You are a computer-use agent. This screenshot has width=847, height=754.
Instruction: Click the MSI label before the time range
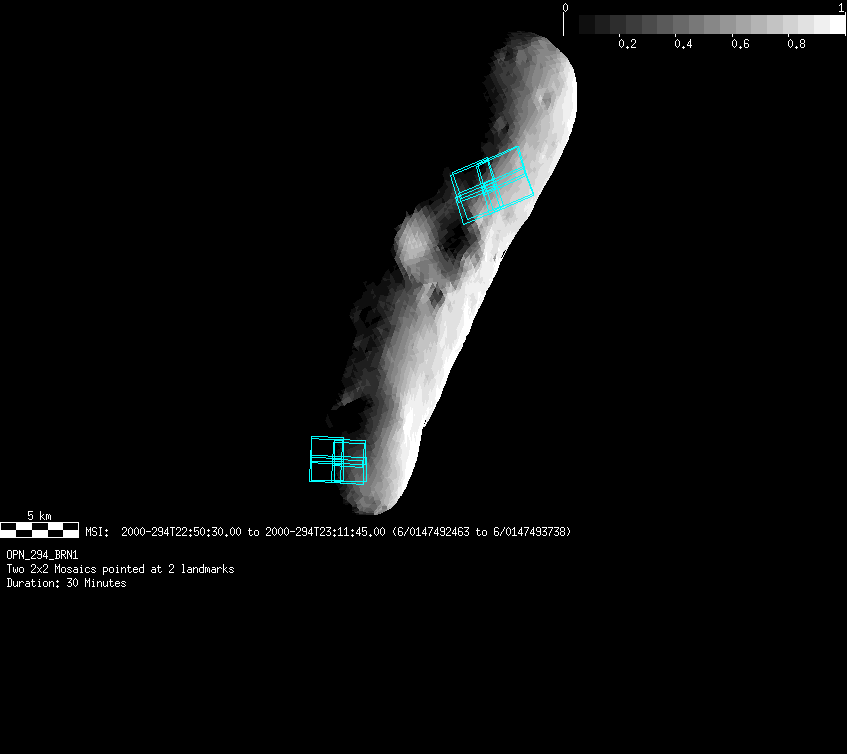tap(97, 532)
